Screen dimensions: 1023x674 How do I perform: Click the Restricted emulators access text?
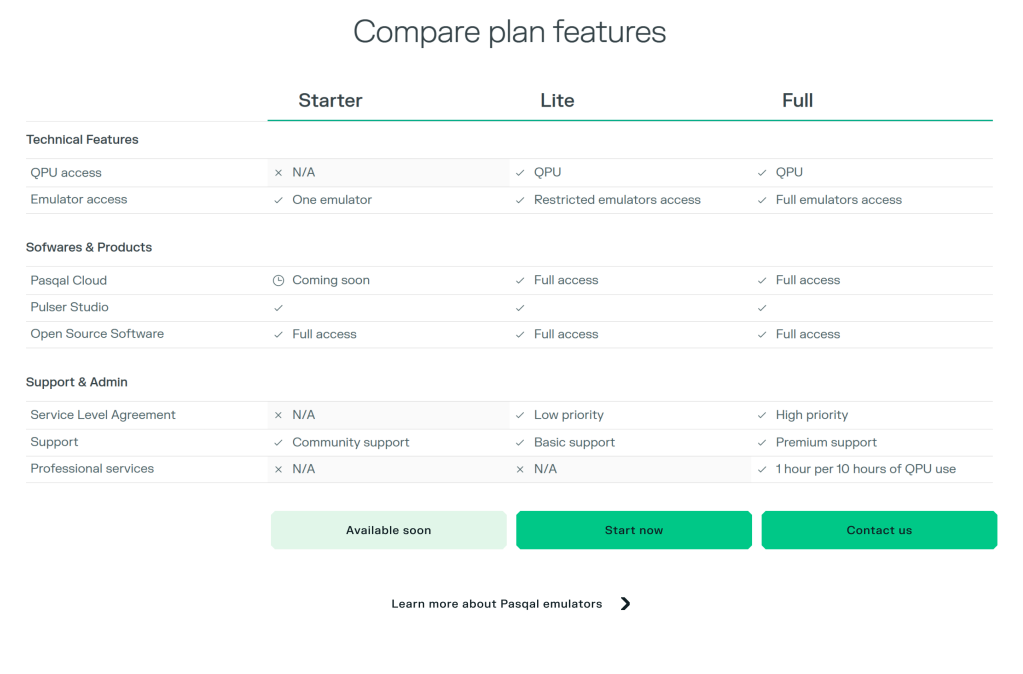(x=617, y=200)
